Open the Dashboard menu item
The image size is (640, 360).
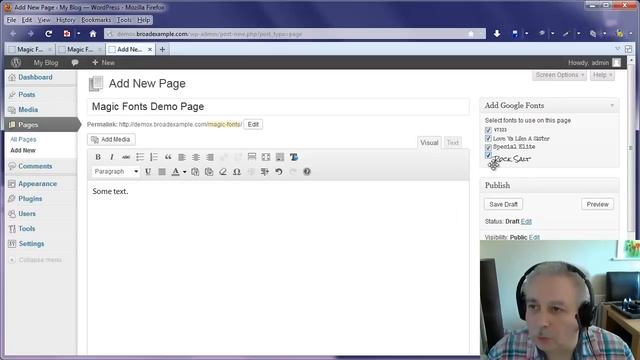tap(36, 77)
